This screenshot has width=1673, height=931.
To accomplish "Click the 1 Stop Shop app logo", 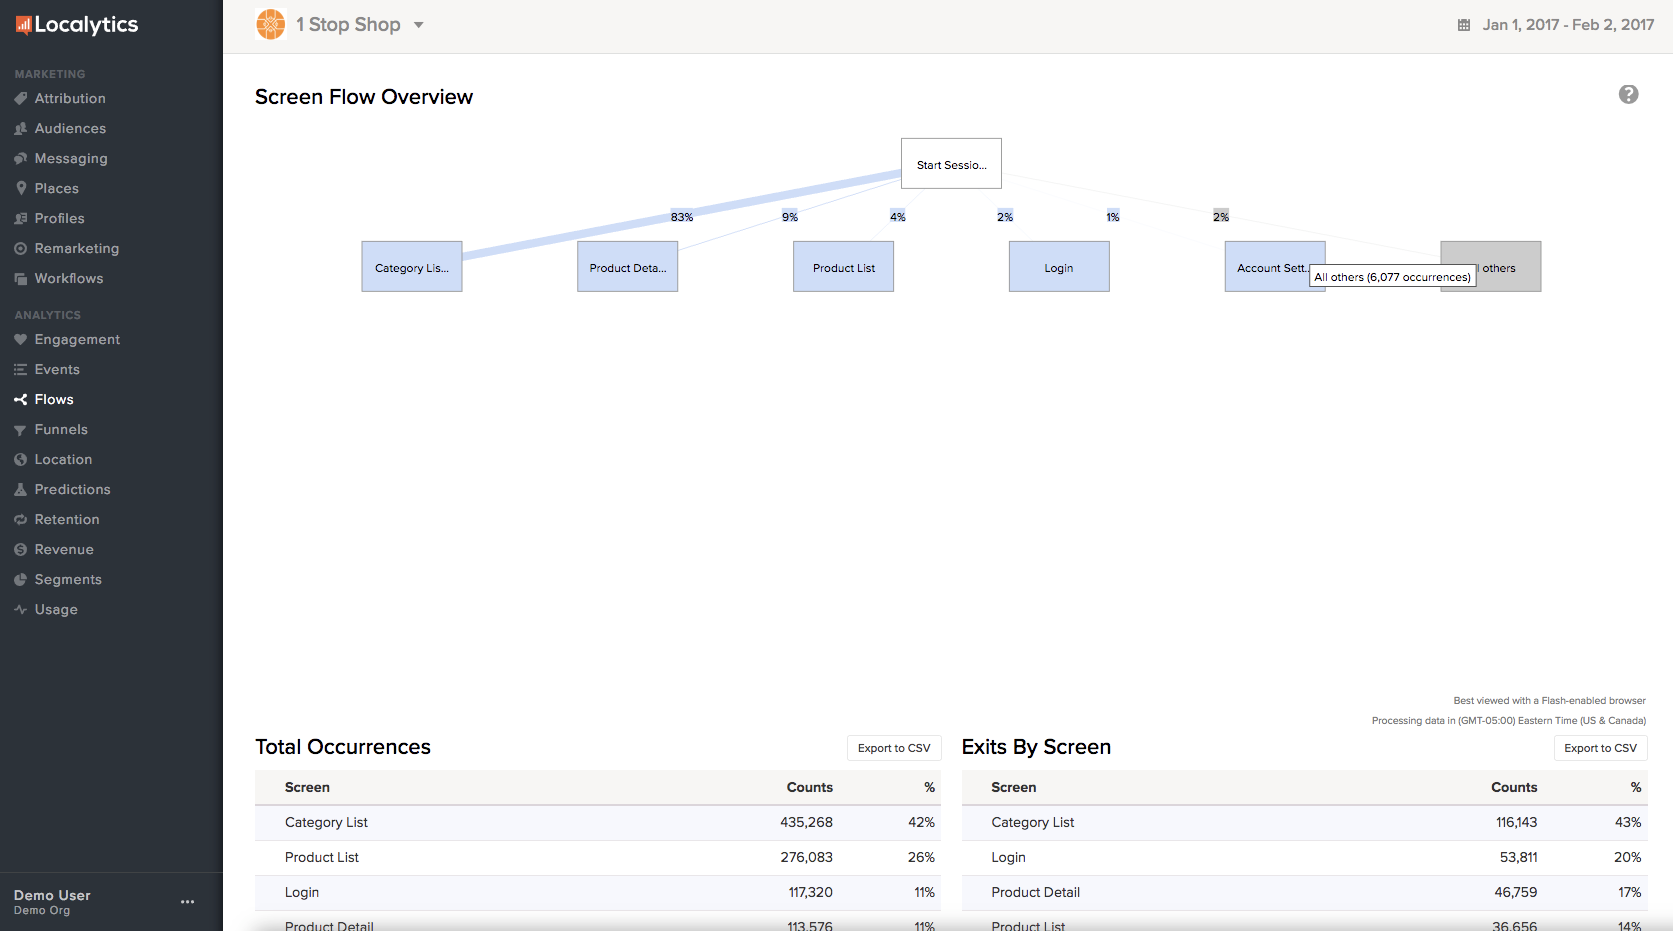I will click(271, 24).
